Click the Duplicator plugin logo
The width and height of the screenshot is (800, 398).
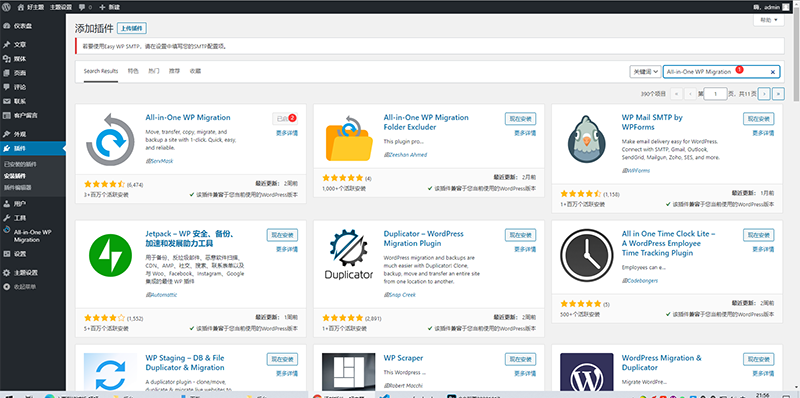pos(348,256)
